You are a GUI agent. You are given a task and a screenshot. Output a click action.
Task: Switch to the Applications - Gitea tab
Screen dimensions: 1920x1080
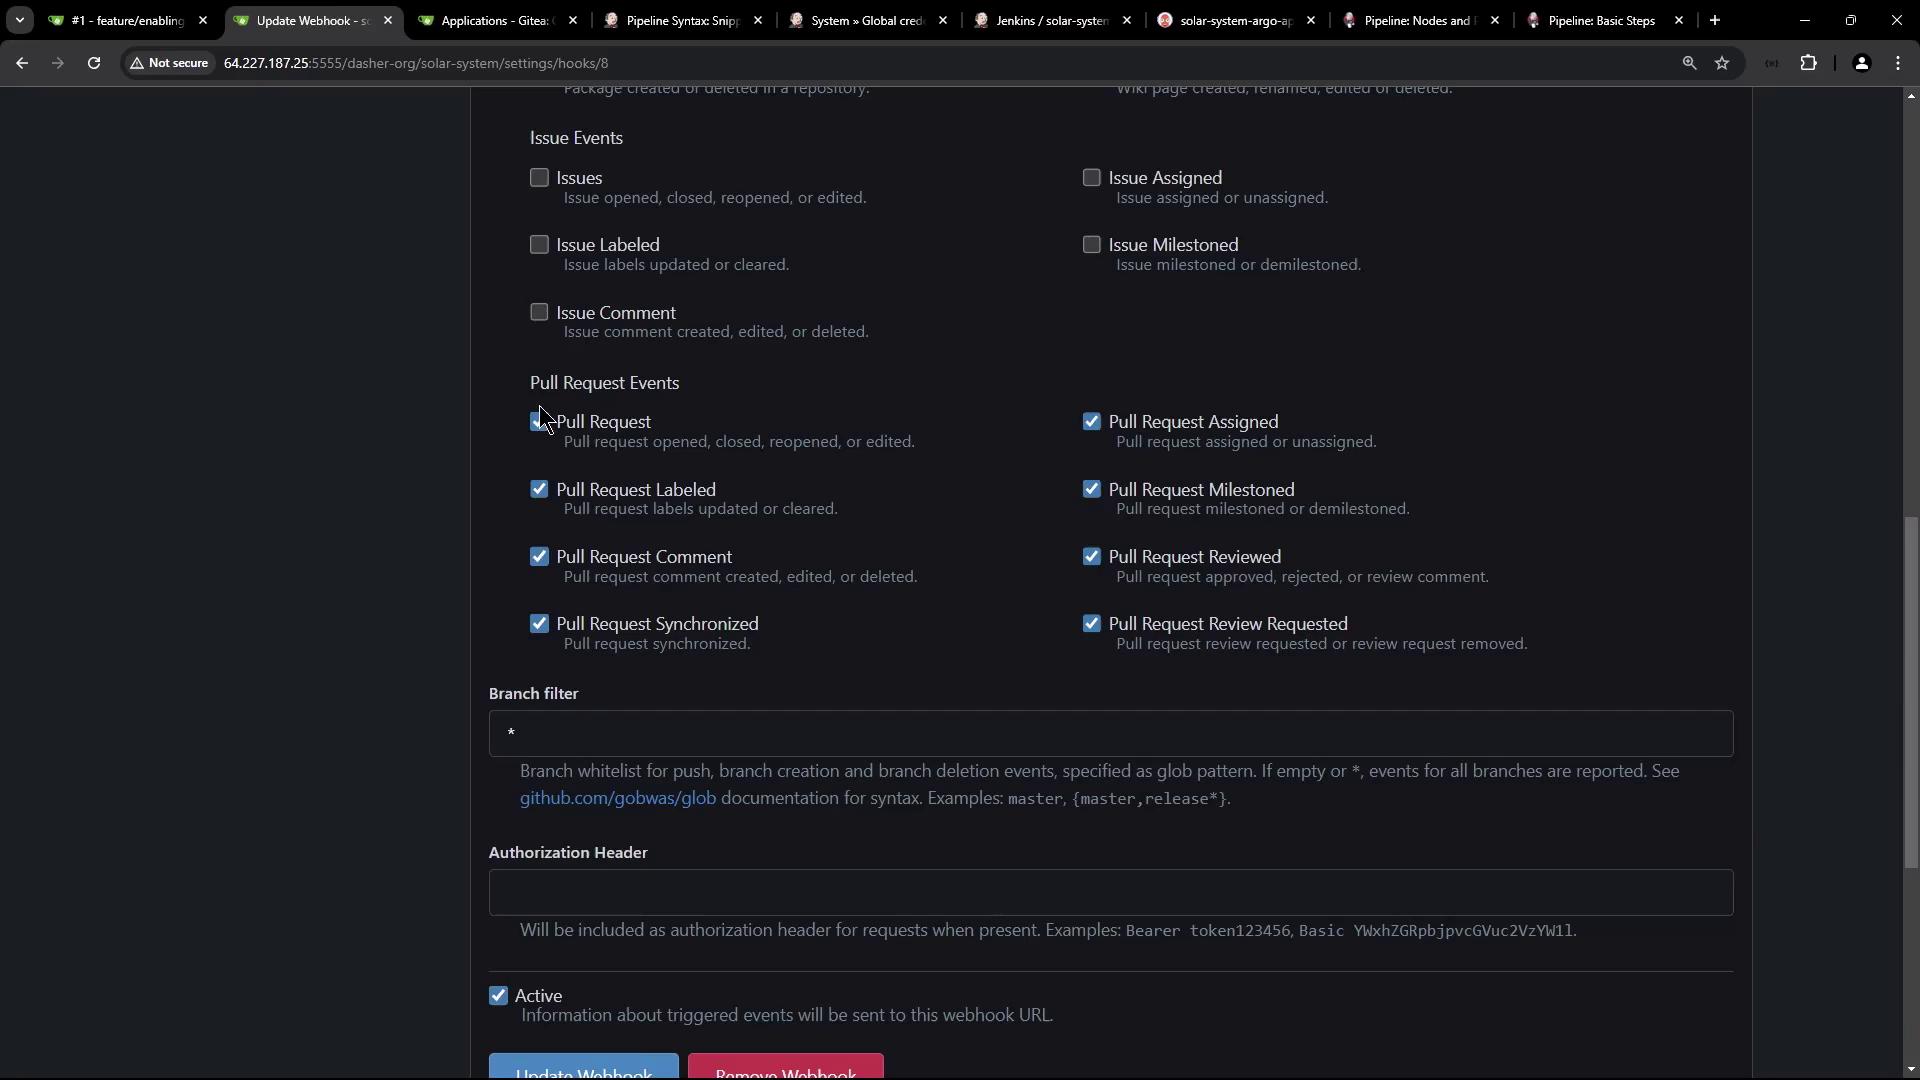coord(495,20)
